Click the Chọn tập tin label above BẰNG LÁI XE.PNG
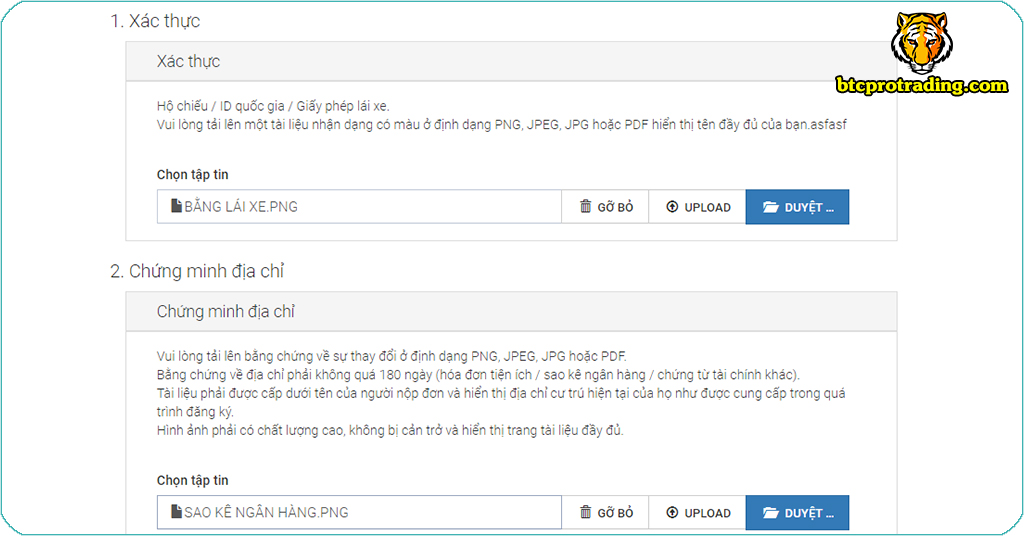 click(x=192, y=175)
